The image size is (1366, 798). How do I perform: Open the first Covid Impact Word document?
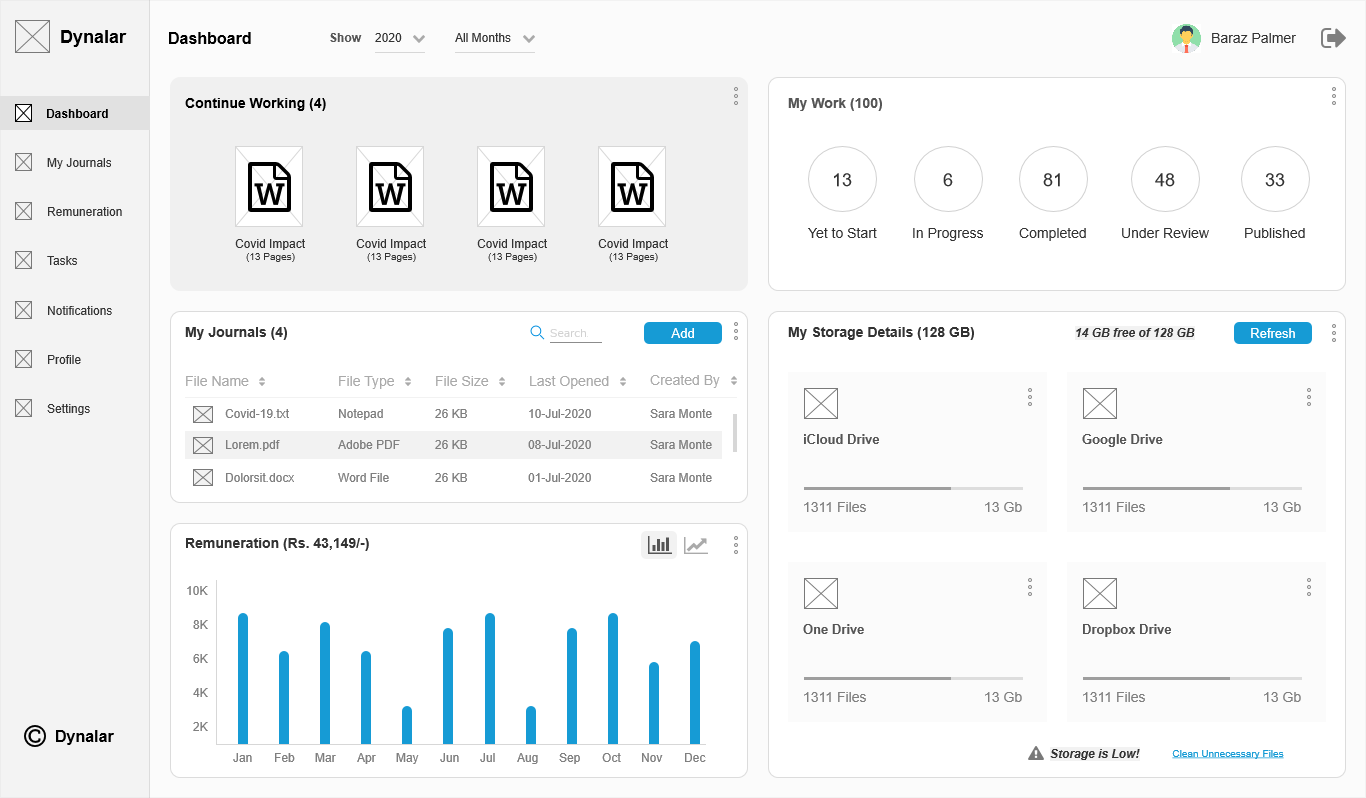pos(269,187)
